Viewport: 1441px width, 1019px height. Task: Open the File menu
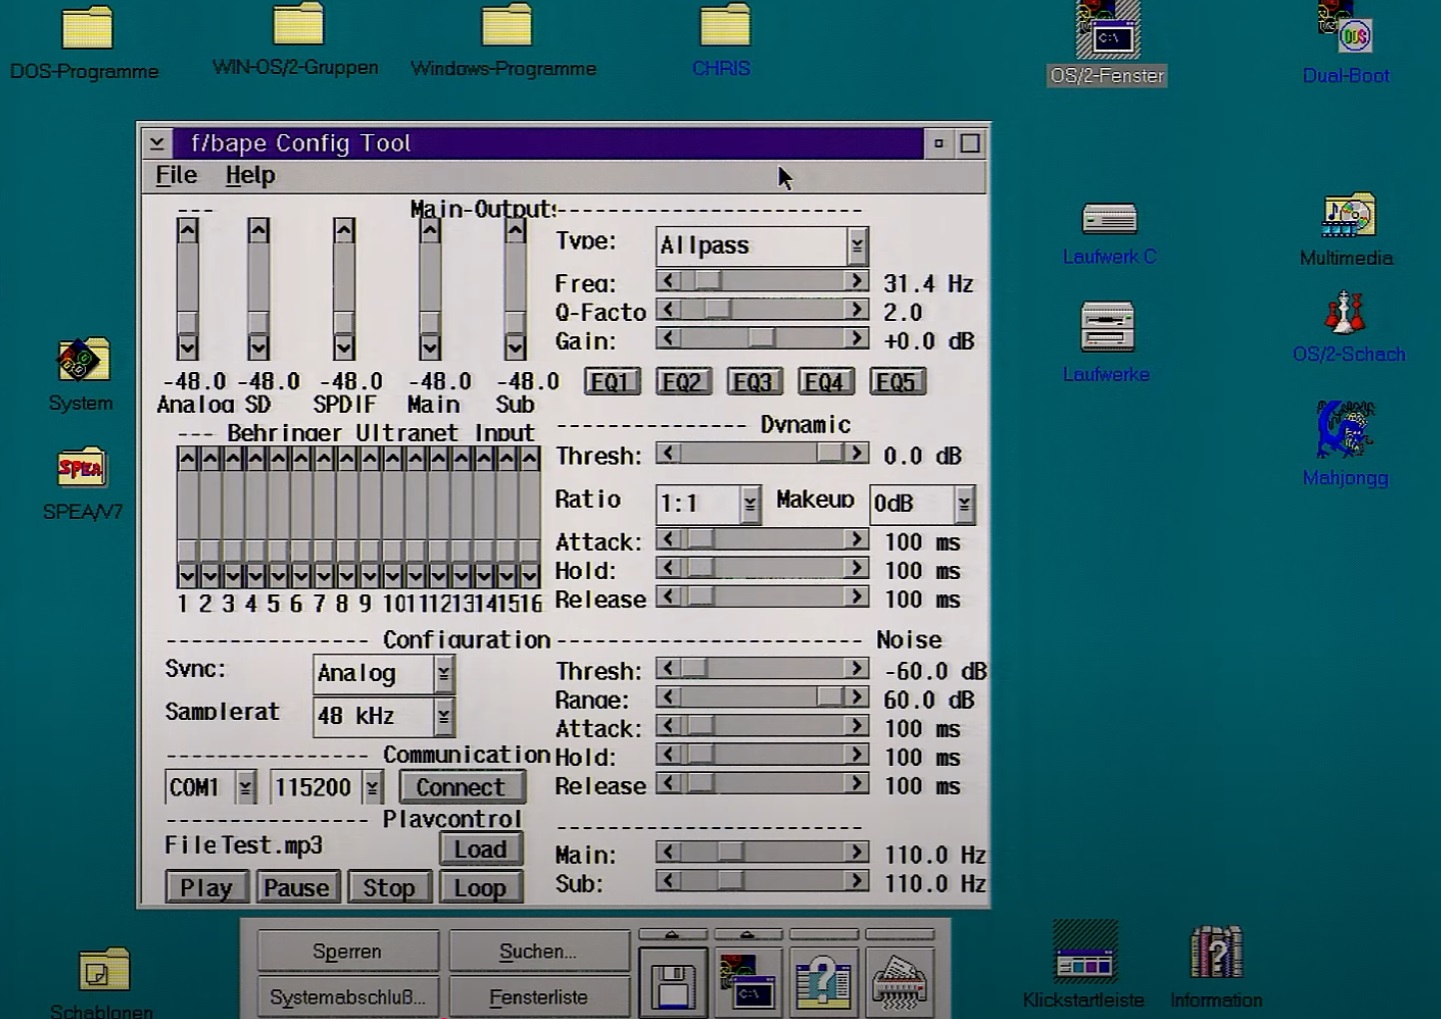point(176,176)
